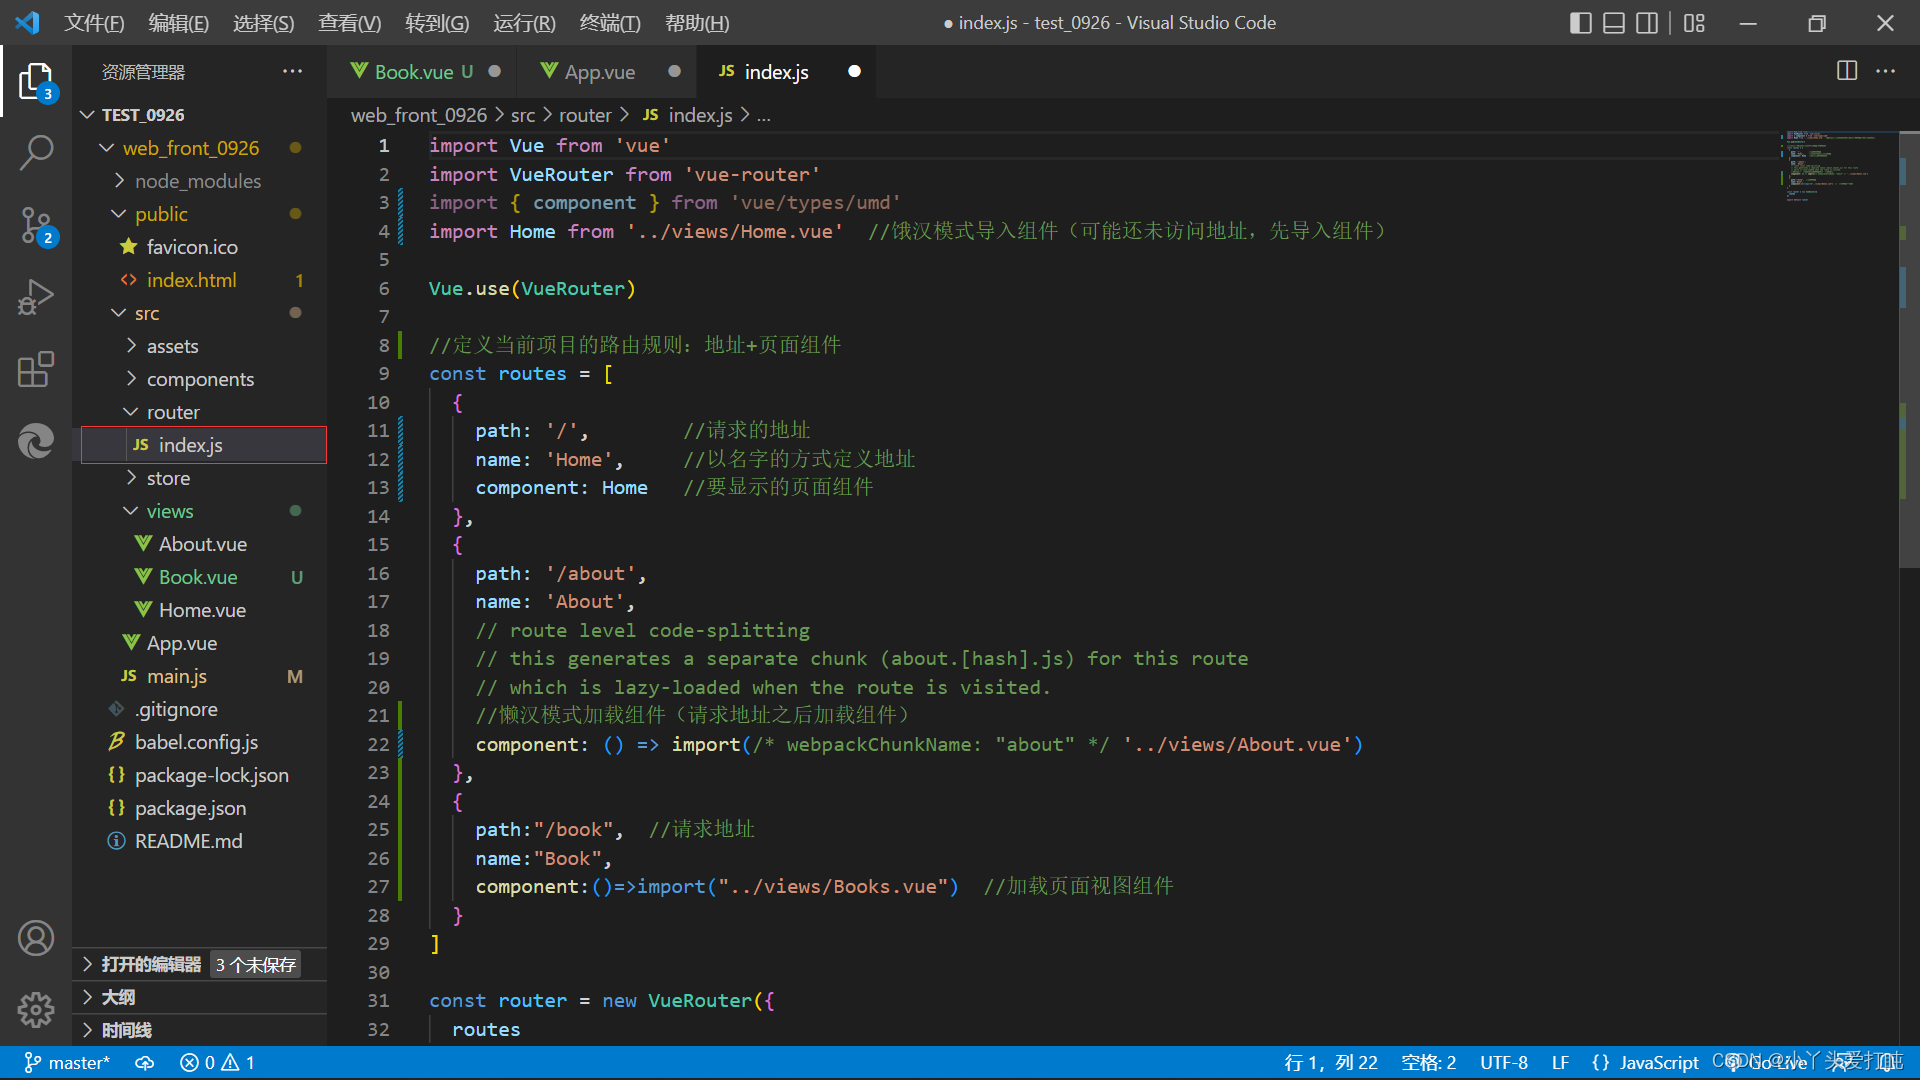This screenshot has height=1080, width=1920.
Task: Open the Edge browser tools icon
Action: point(36,441)
